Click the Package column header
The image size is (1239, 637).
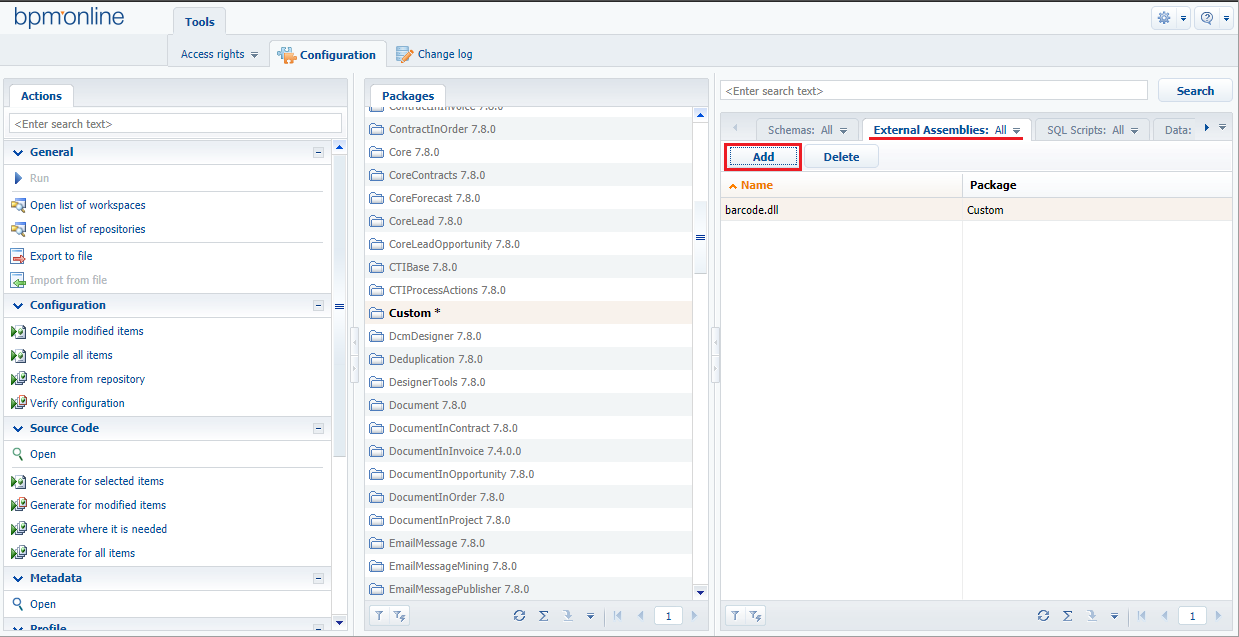pyautogui.click(x=1097, y=185)
